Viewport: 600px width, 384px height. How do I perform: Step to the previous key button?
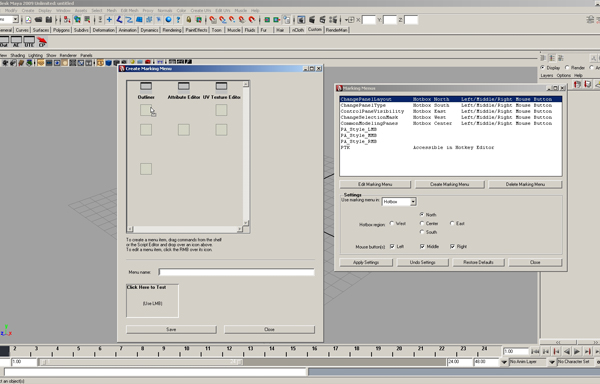click(556, 351)
